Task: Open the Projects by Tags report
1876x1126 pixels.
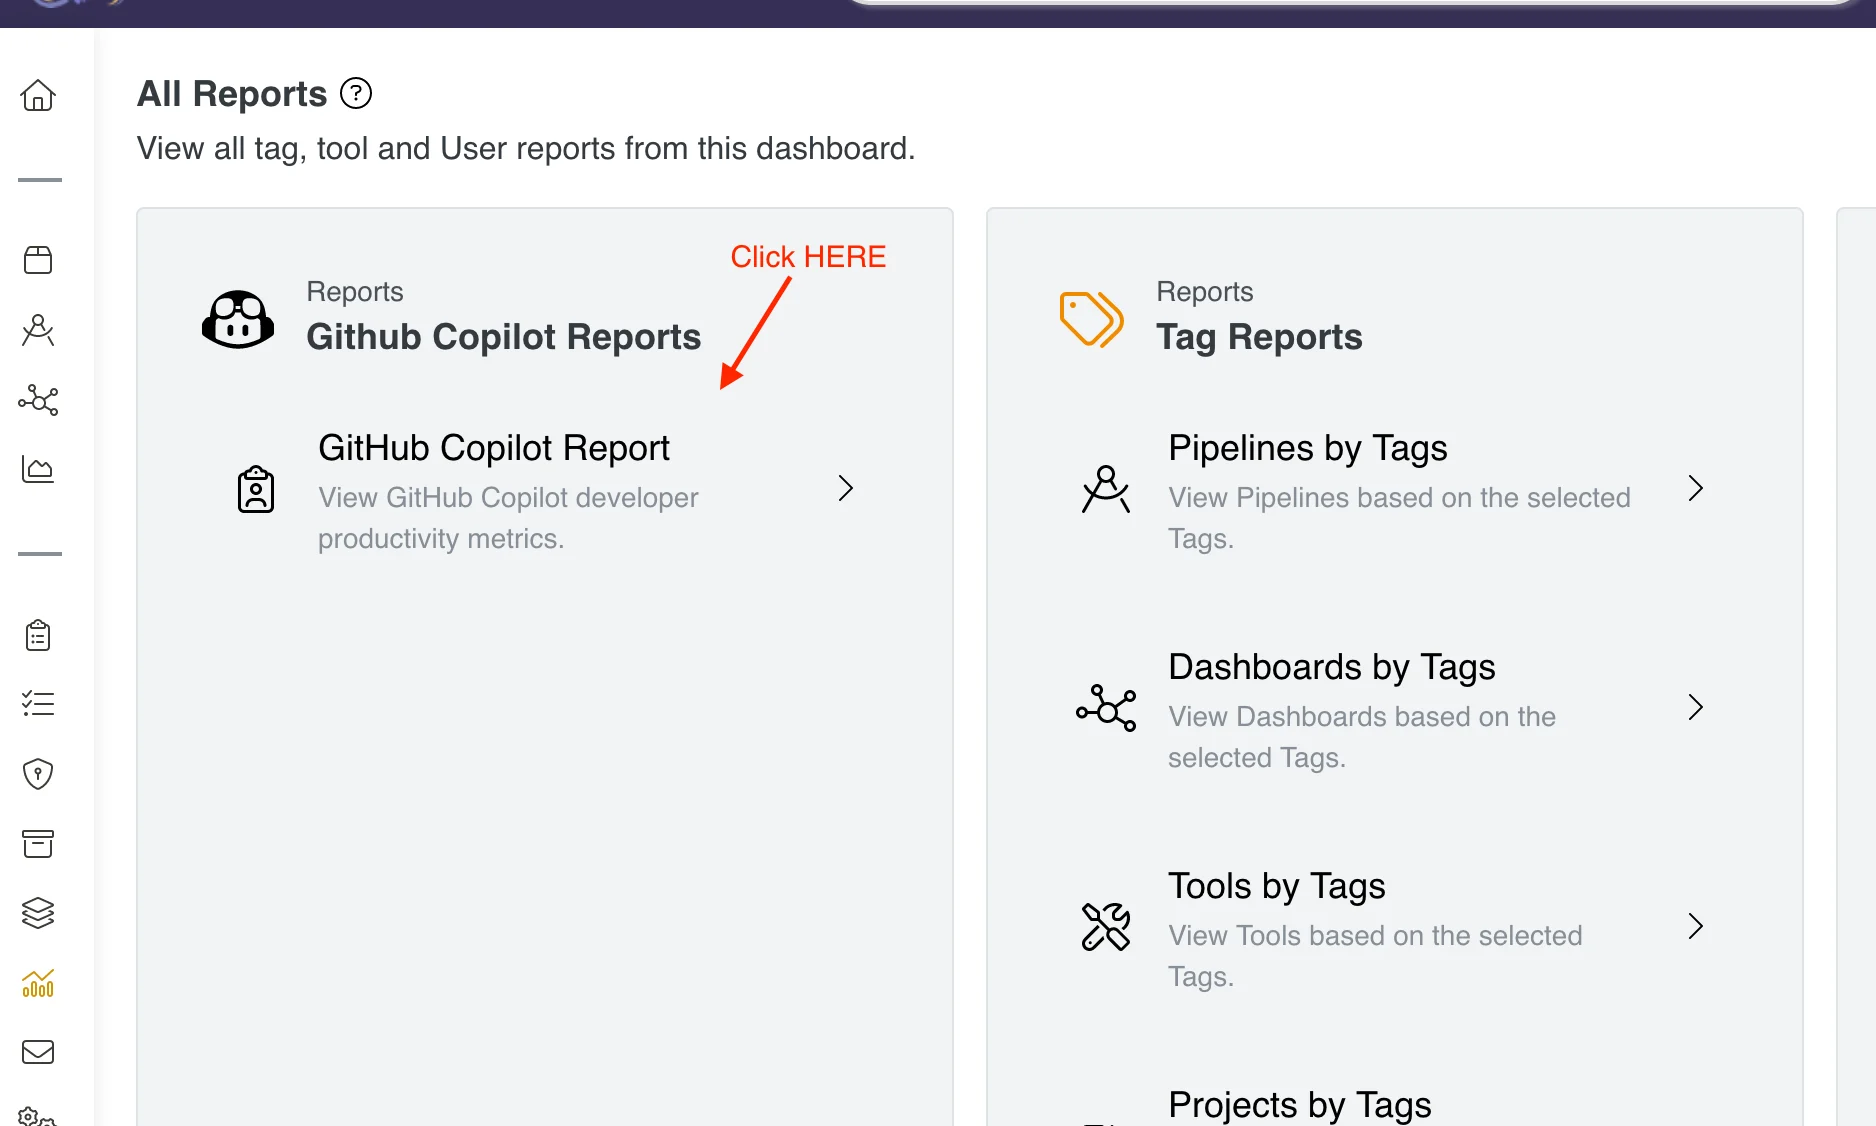Action: tap(1300, 1105)
